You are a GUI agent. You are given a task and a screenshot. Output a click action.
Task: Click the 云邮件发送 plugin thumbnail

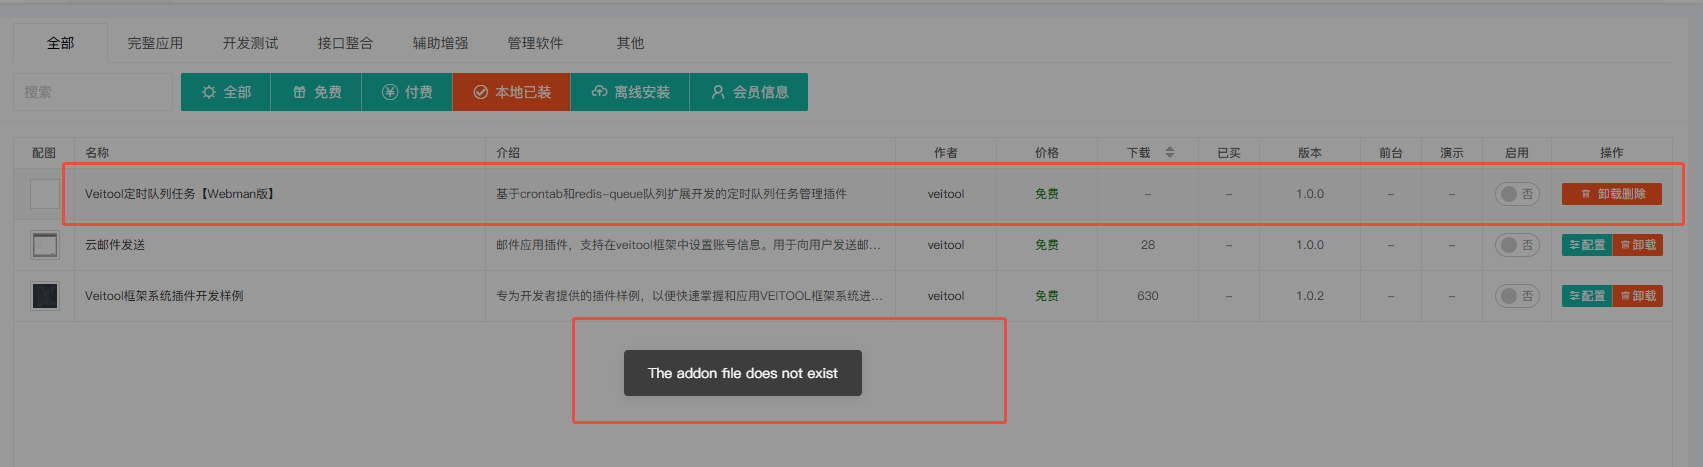coord(44,245)
